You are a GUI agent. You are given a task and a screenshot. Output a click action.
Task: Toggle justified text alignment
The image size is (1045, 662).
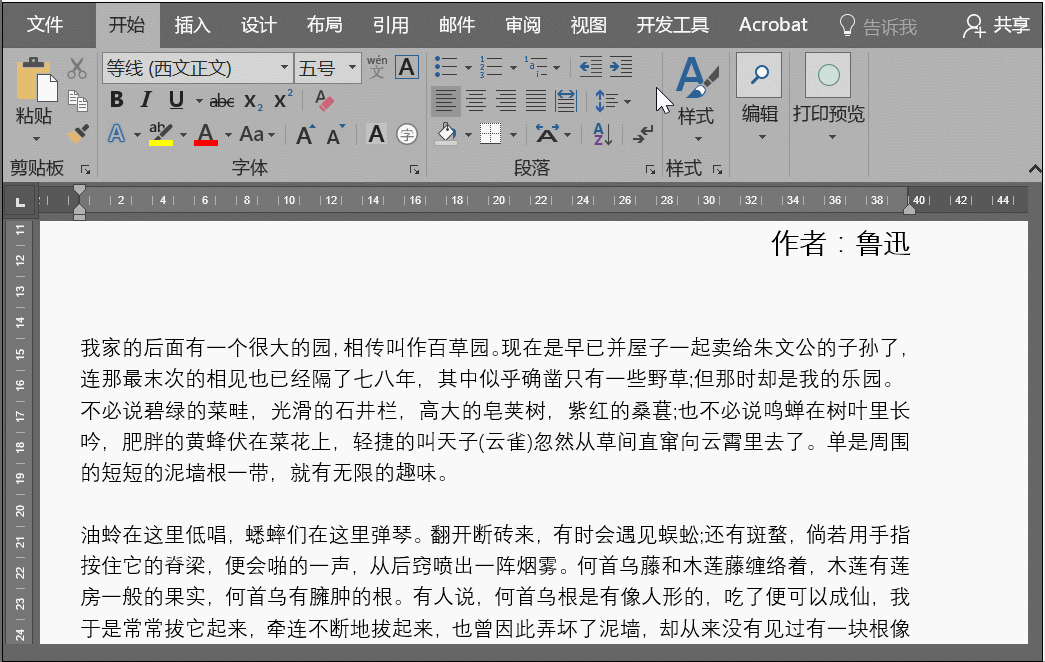pos(535,101)
